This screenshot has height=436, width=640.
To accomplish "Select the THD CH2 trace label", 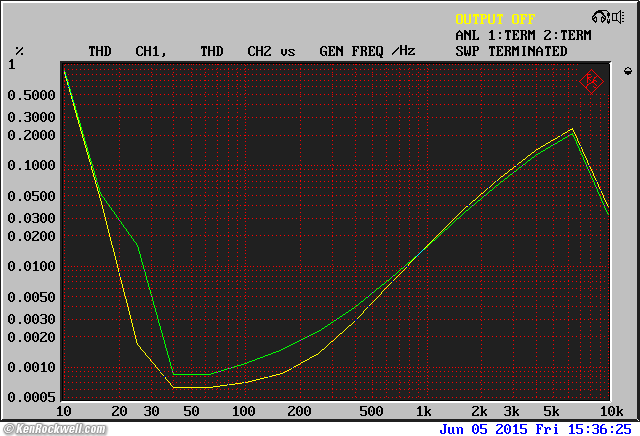I will (236, 51).
